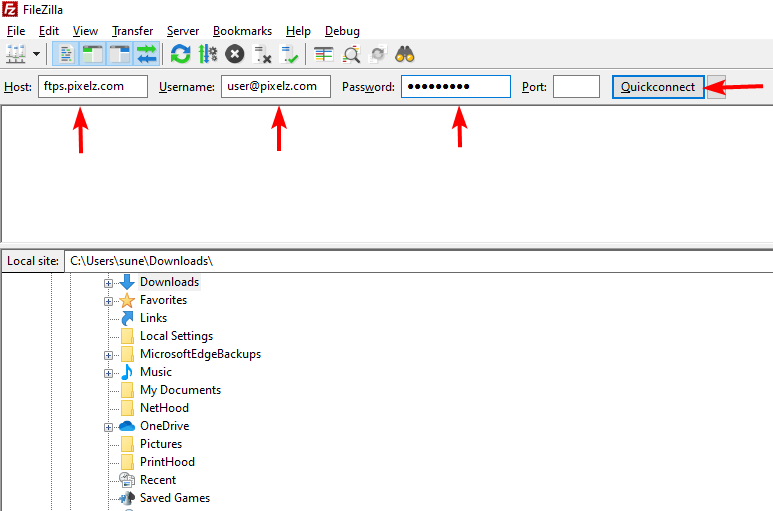Click the Quickconnect button
Screen dimensions: 773x511
click(658, 87)
